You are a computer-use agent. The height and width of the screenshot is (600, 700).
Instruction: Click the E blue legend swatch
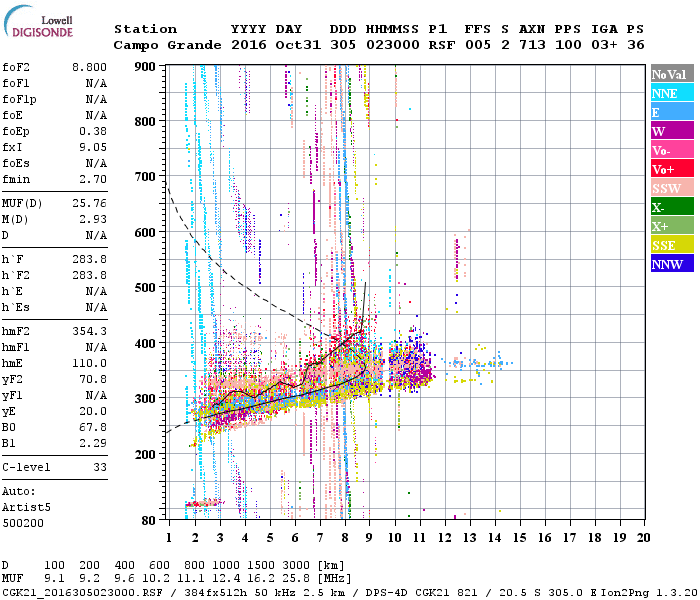click(672, 111)
